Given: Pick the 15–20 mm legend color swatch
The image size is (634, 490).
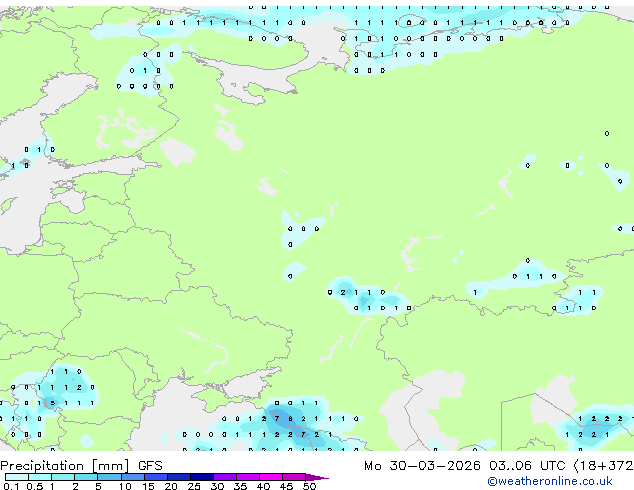Looking at the screenshot, I should coord(156,477).
